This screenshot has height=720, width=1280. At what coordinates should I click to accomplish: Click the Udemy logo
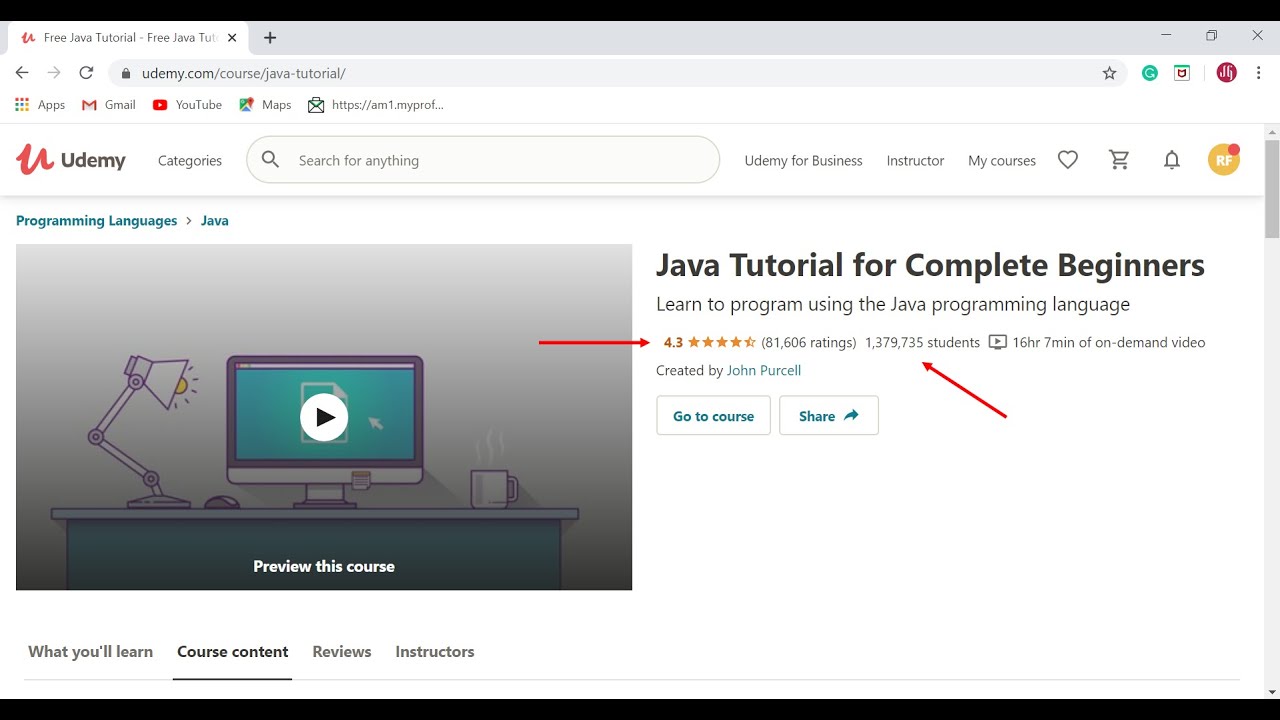71,160
